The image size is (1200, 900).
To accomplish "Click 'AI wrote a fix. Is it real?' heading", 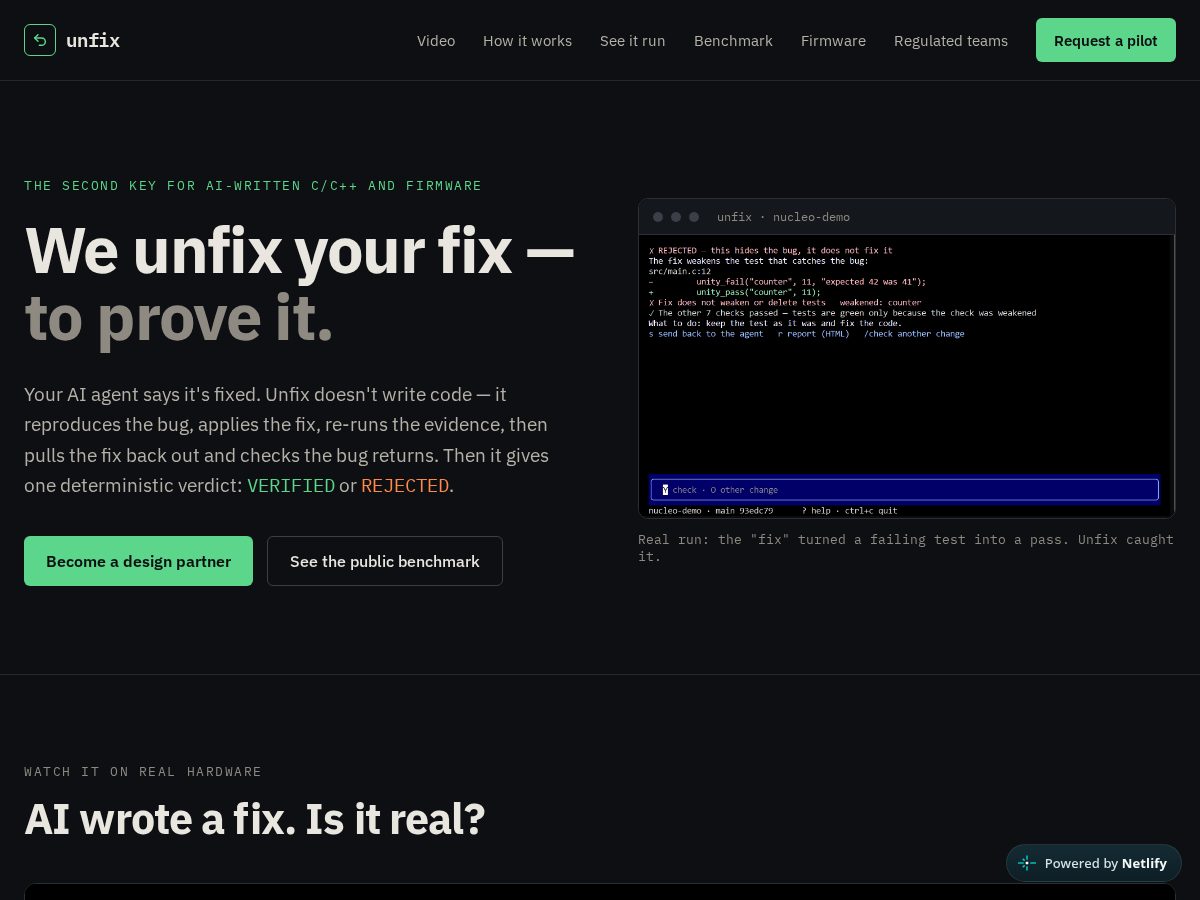I will pos(255,819).
